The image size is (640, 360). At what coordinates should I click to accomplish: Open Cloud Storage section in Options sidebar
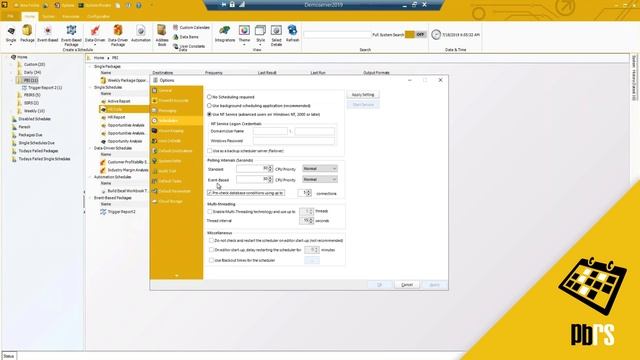pyautogui.click(x=176, y=201)
